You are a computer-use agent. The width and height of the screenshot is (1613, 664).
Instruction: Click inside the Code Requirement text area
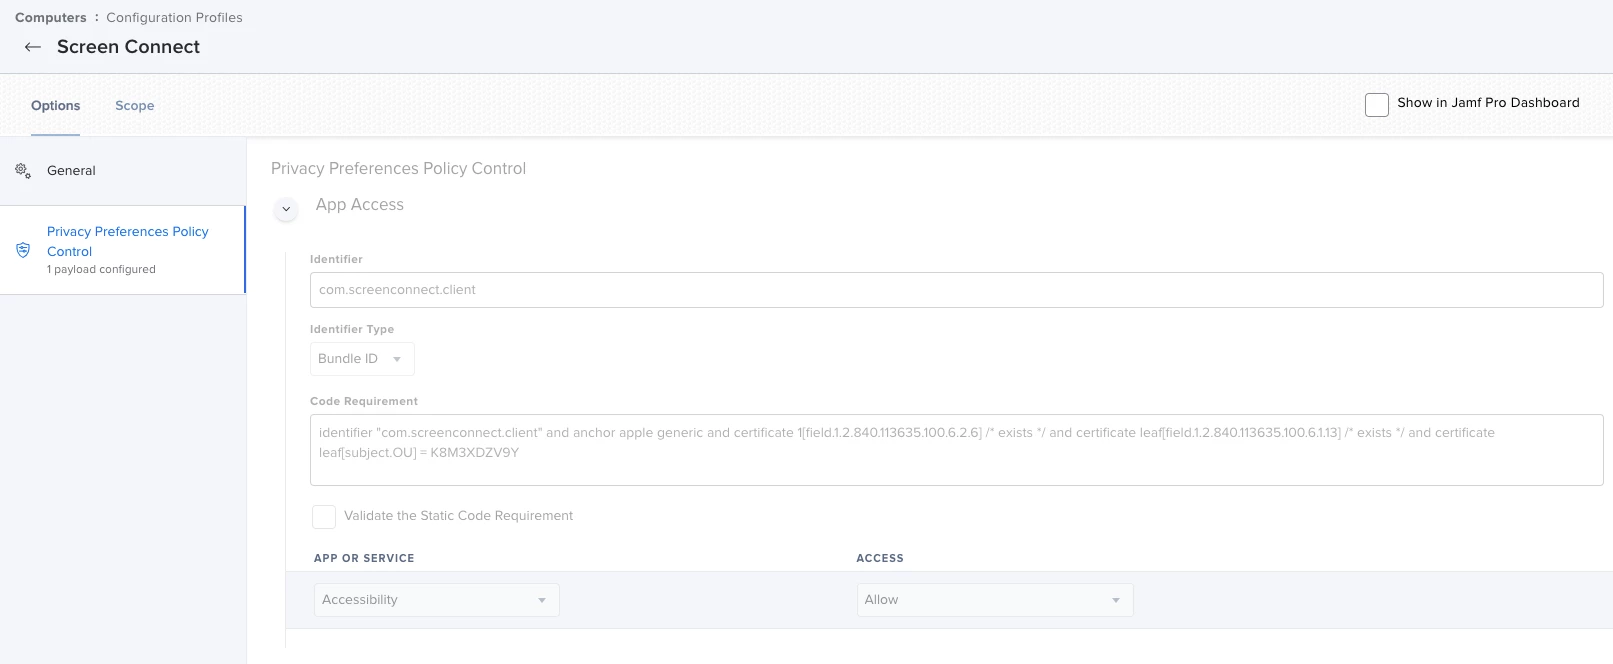(956, 450)
